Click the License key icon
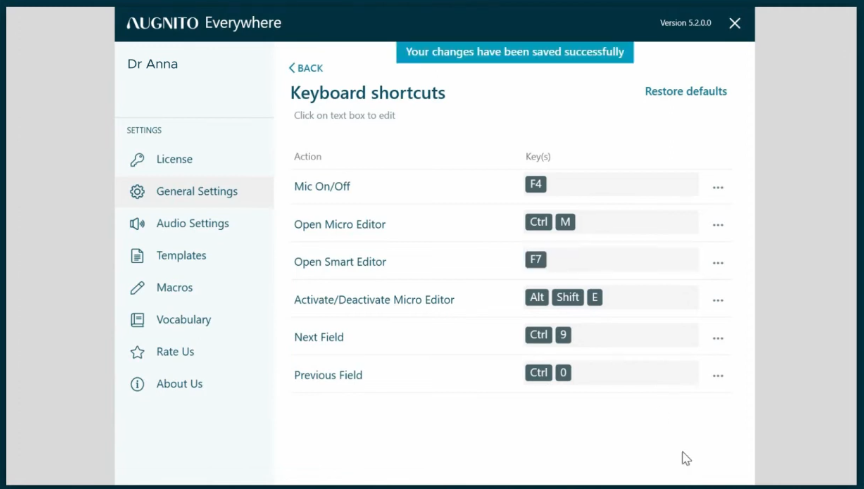This screenshot has width=864, height=489. click(137, 159)
